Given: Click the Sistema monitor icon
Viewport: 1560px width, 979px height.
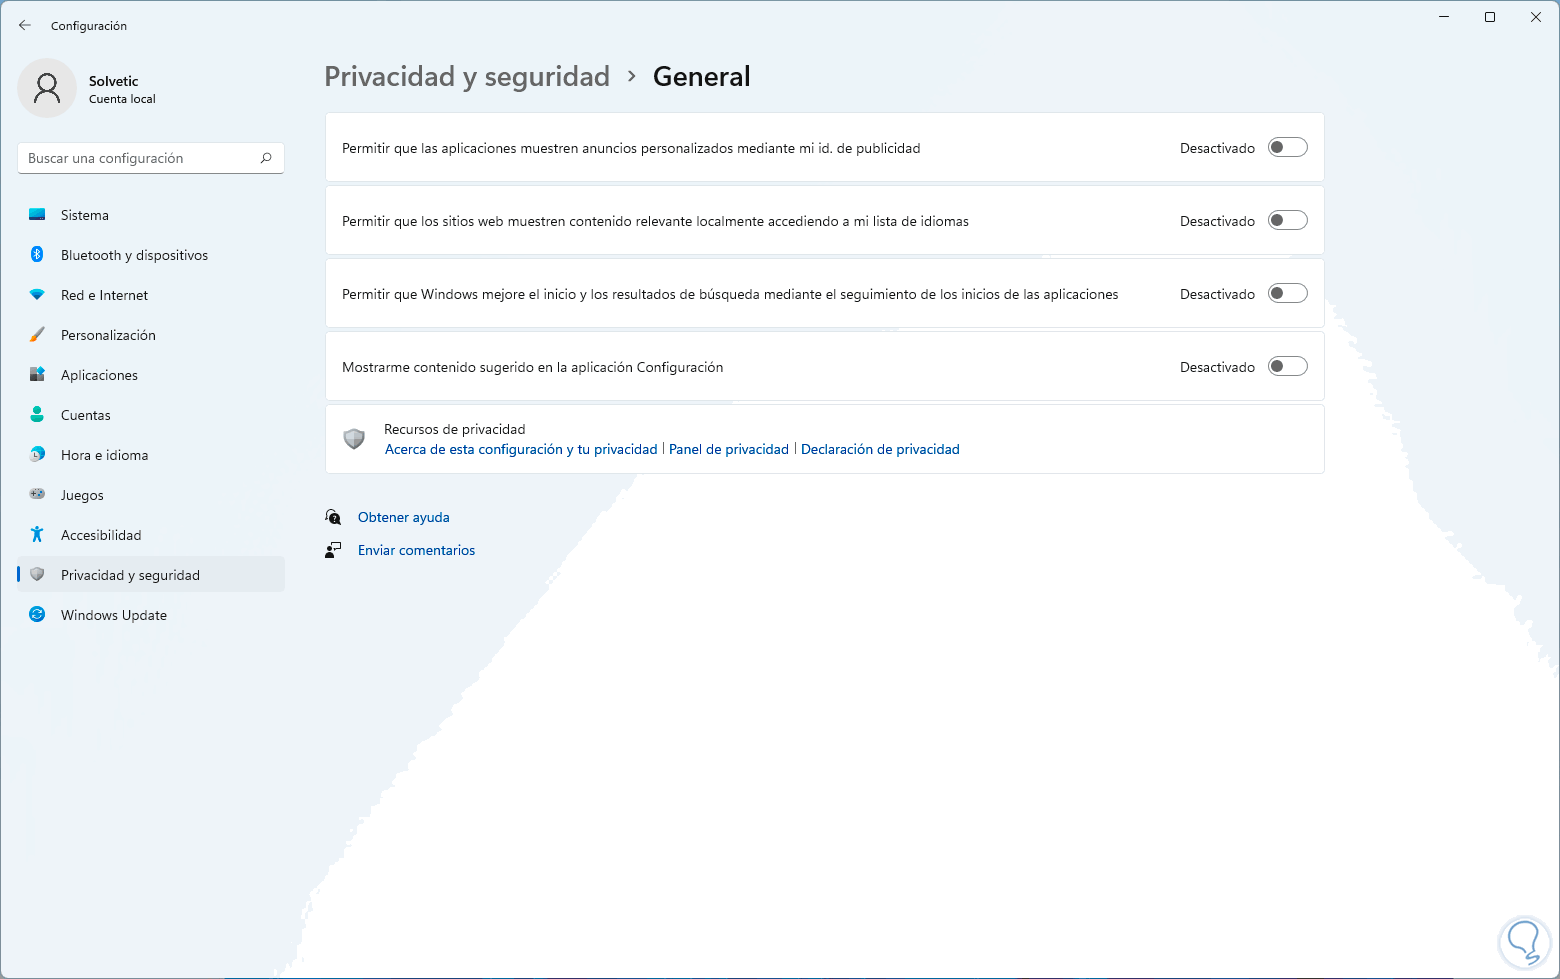Looking at the screenshot, I should [37, 215].
